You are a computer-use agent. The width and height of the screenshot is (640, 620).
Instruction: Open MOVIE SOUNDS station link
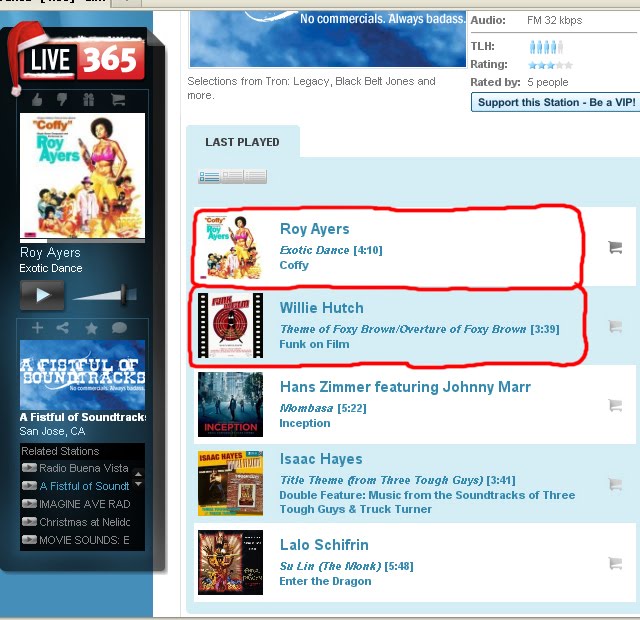pyautogui.click(x=84, y=540)
